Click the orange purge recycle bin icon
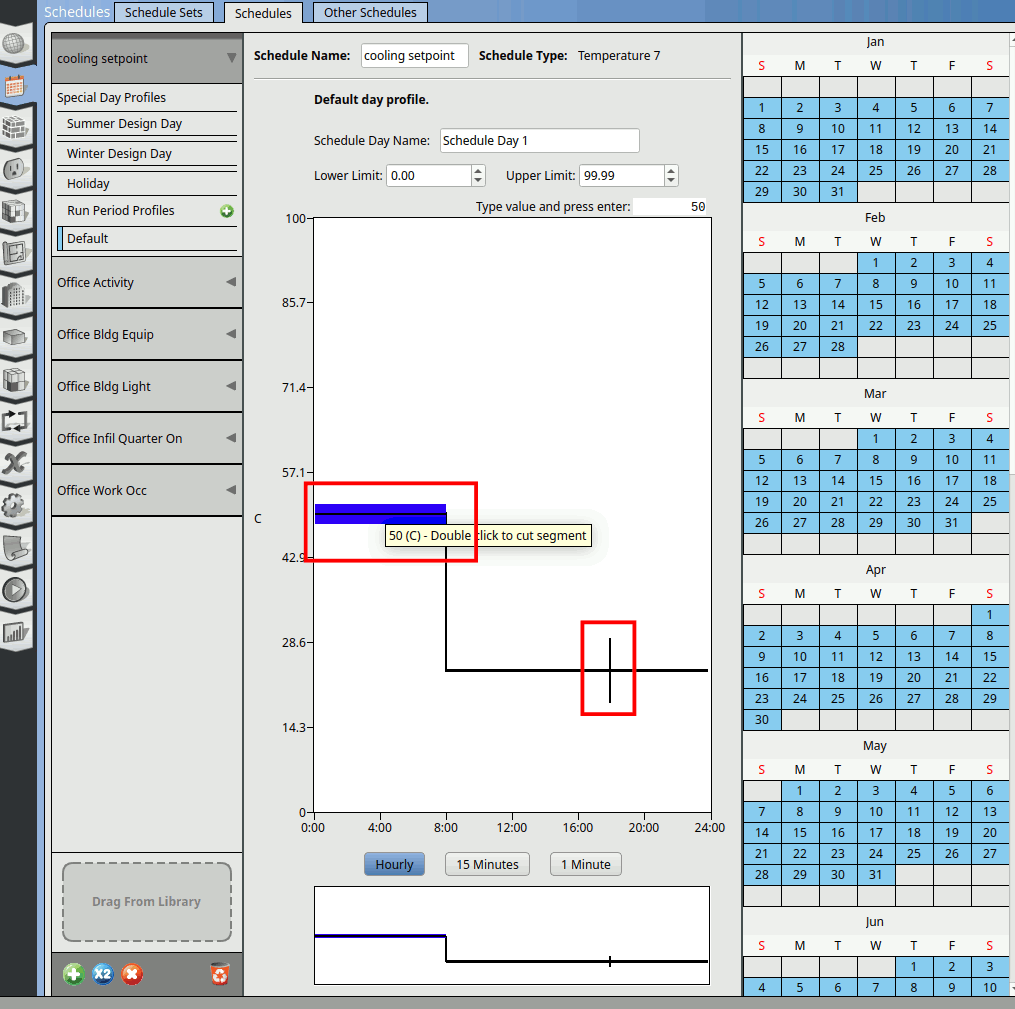 (220, 974)
